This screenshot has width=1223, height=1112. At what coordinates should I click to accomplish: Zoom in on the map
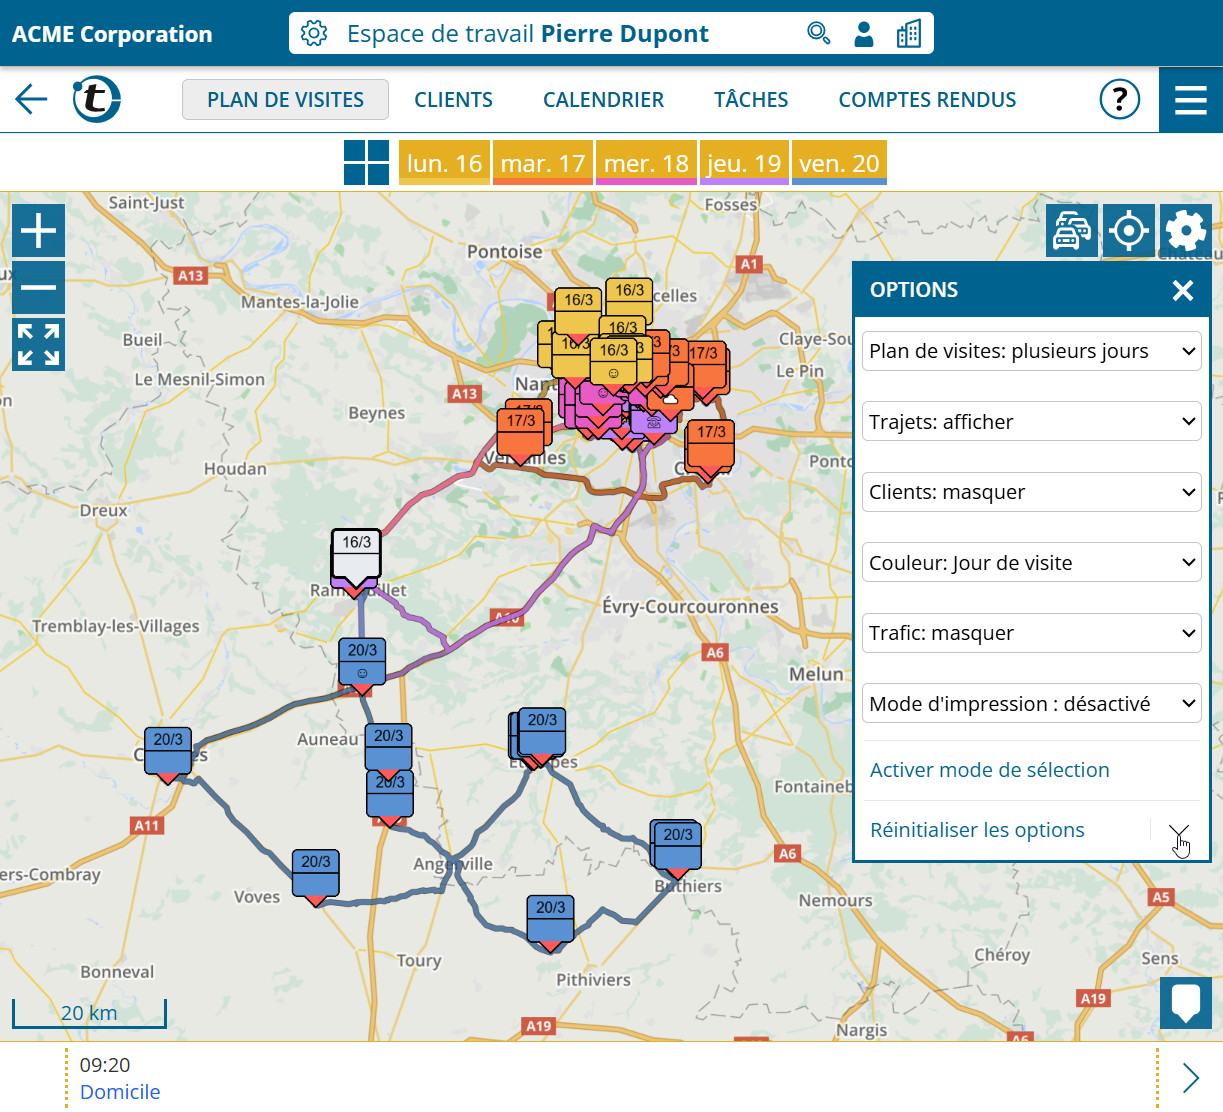point(39,231)
